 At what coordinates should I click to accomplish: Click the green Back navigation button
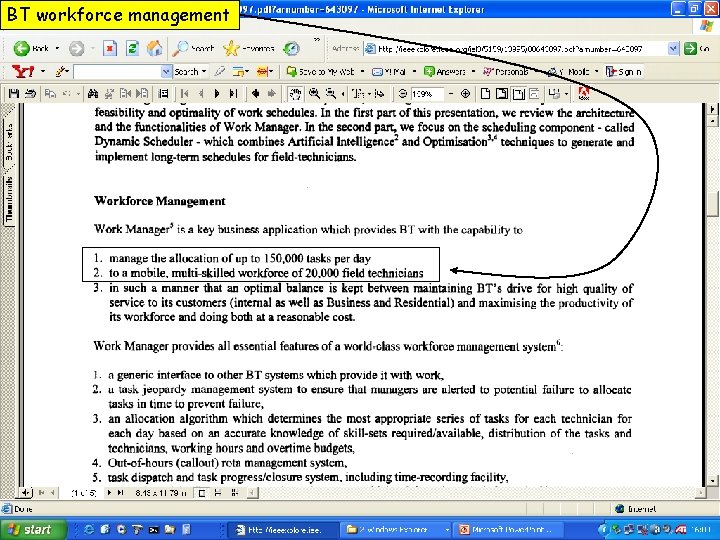(30, 48)
